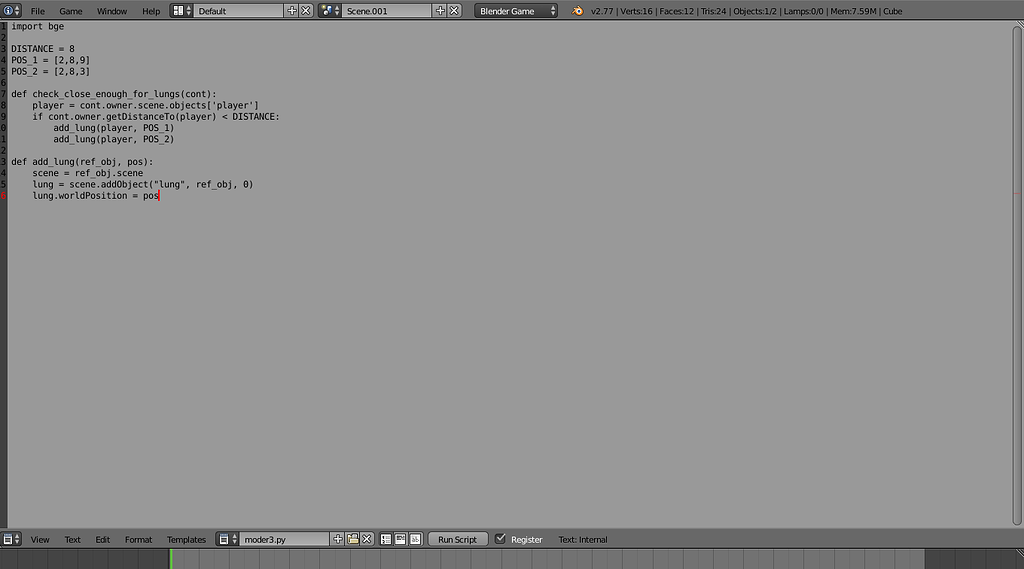This screenshot has width=1024, height=569.
Task: Click the 'scene = ref_obj.scene' line
Action: click(x=88, y=173)
